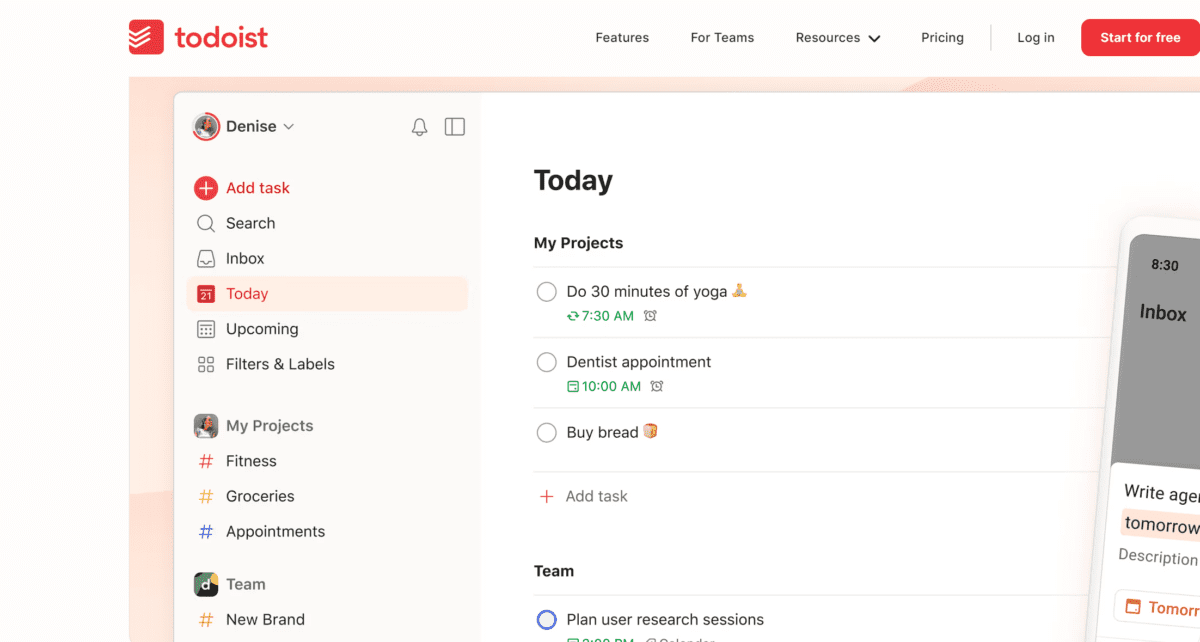The width and height of the screenshot is (1200, 642).
Task: Click Denise's profile avatar
Action: (x=206, y=126)
